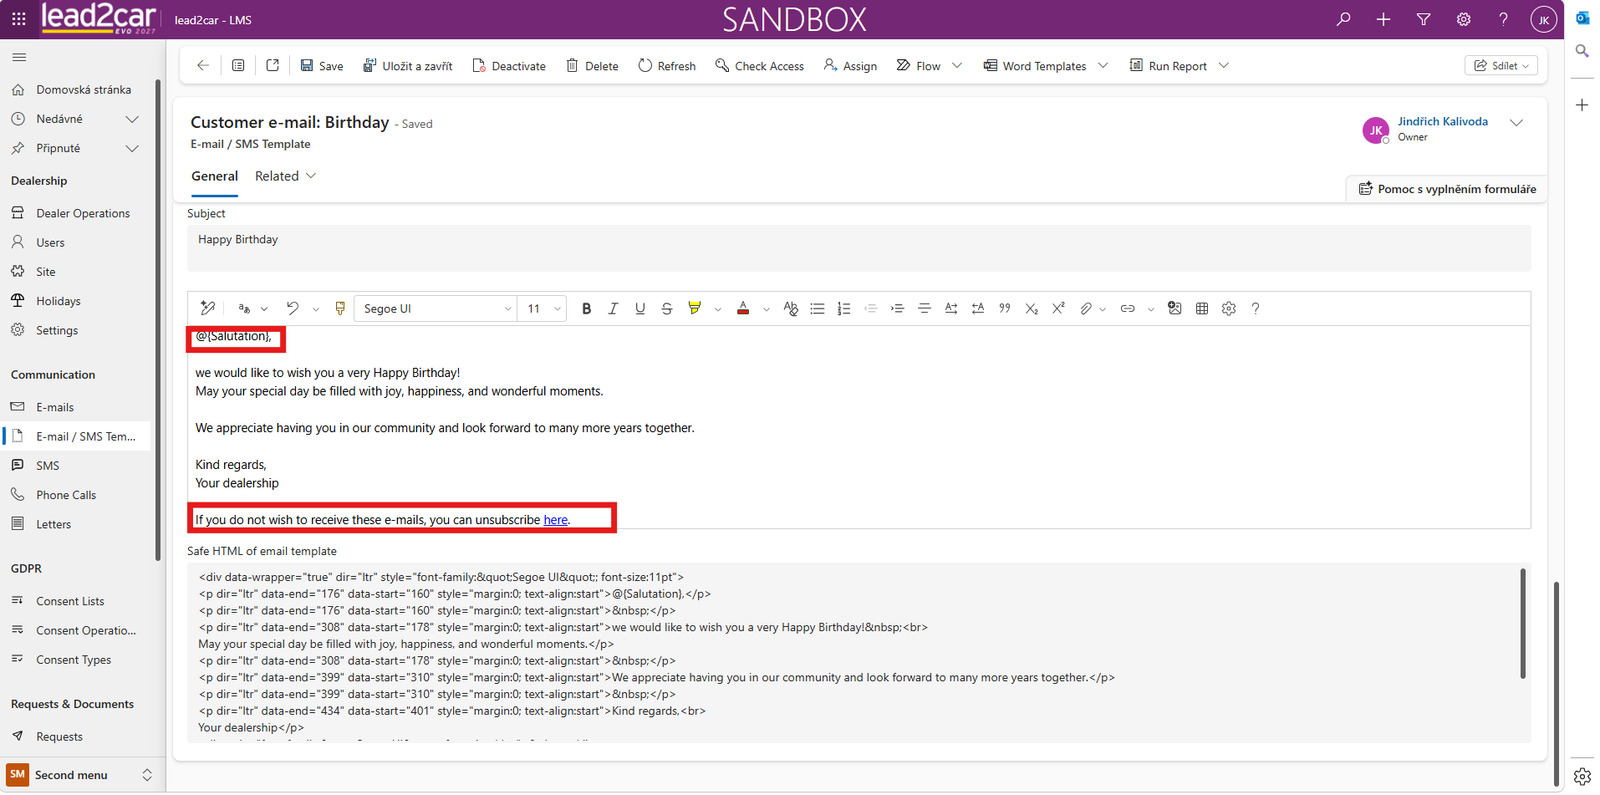Insert a bulleted list
Screen dimensions: 1600x795
point(817,308)
